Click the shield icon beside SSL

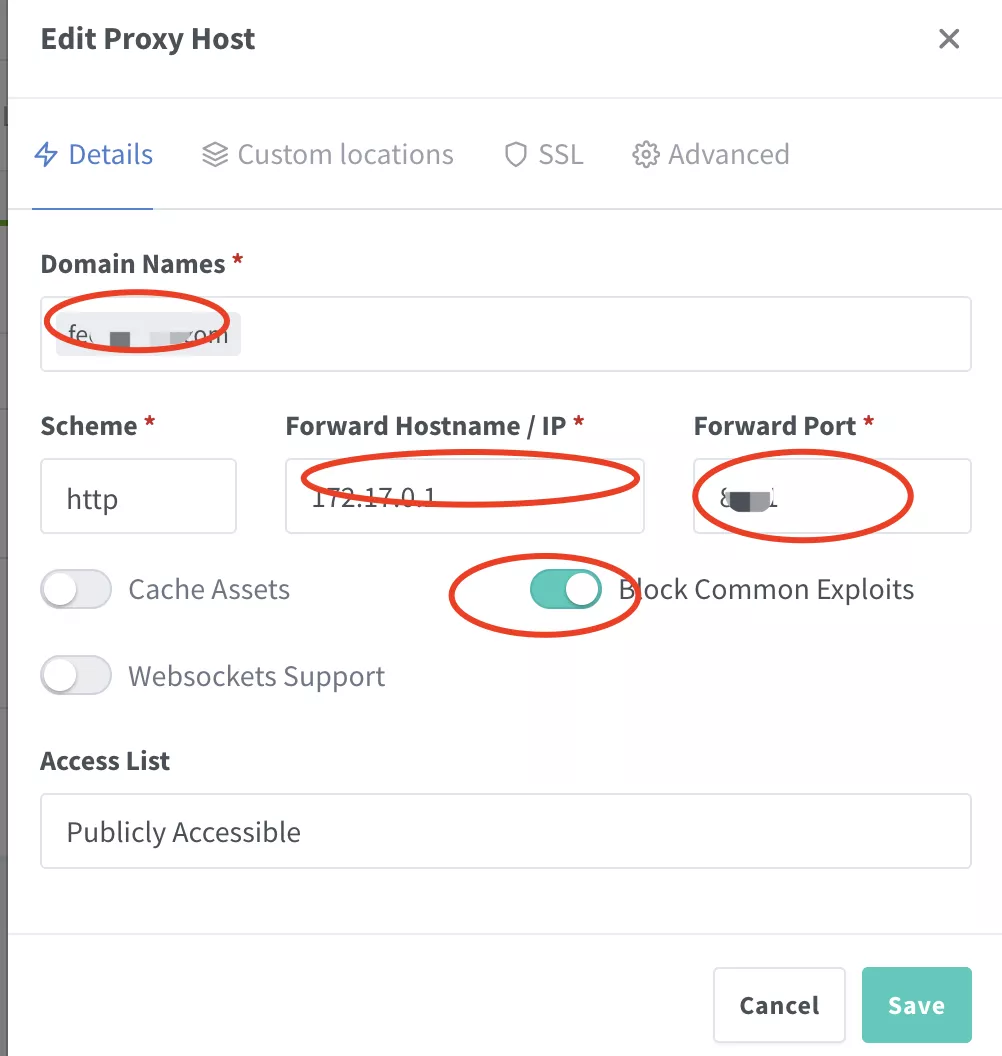click(x=516, y=155)
